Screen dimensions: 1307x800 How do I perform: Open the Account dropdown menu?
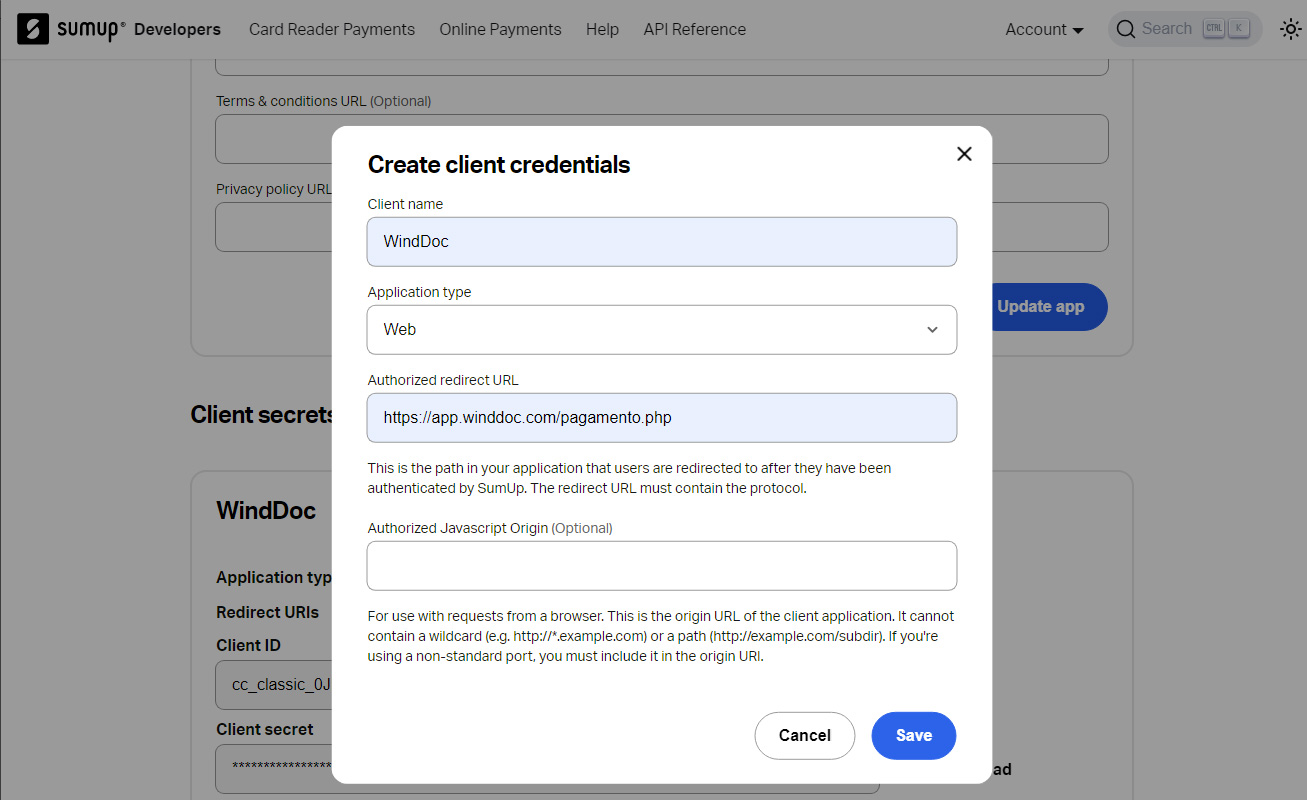(x=1045, y=30)
